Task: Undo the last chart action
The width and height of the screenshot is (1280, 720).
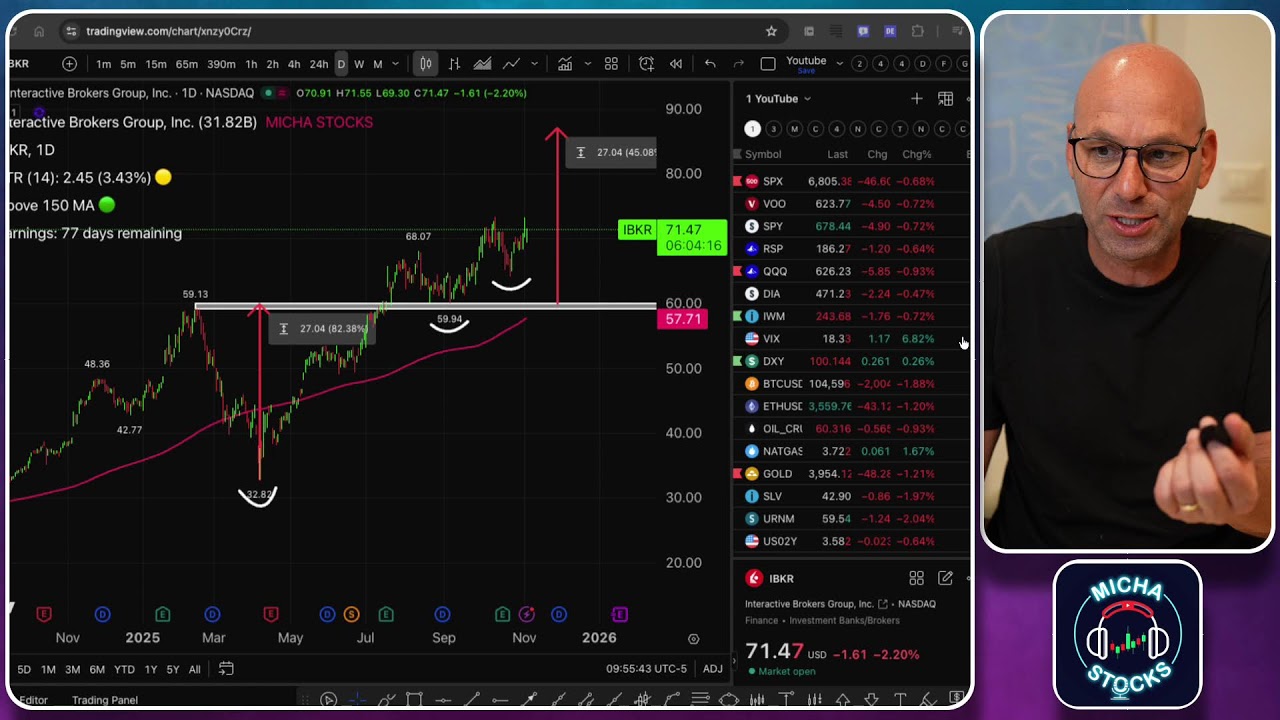Action: tap(710, 64)
